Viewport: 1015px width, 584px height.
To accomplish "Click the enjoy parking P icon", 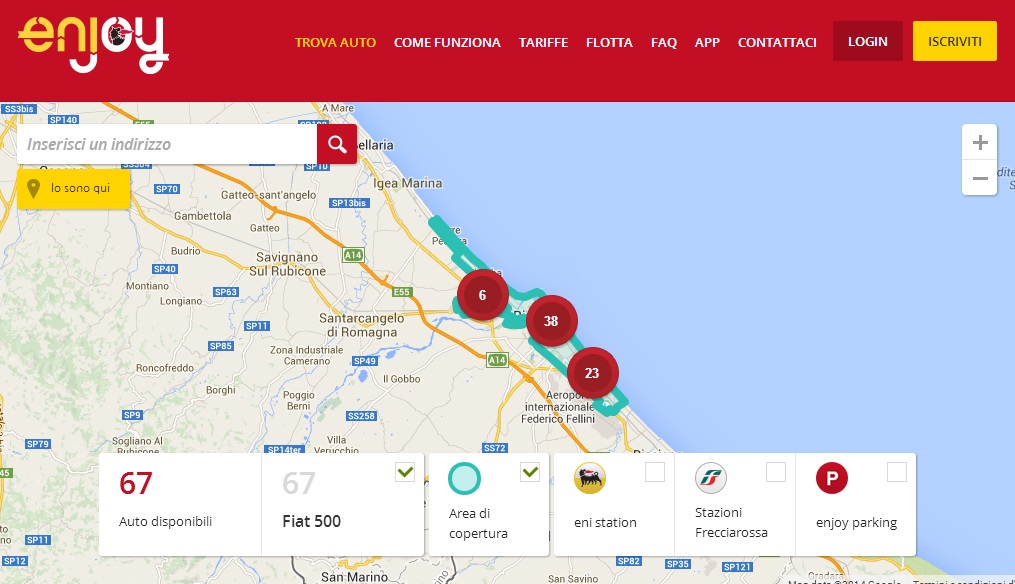I will [831, 478].
